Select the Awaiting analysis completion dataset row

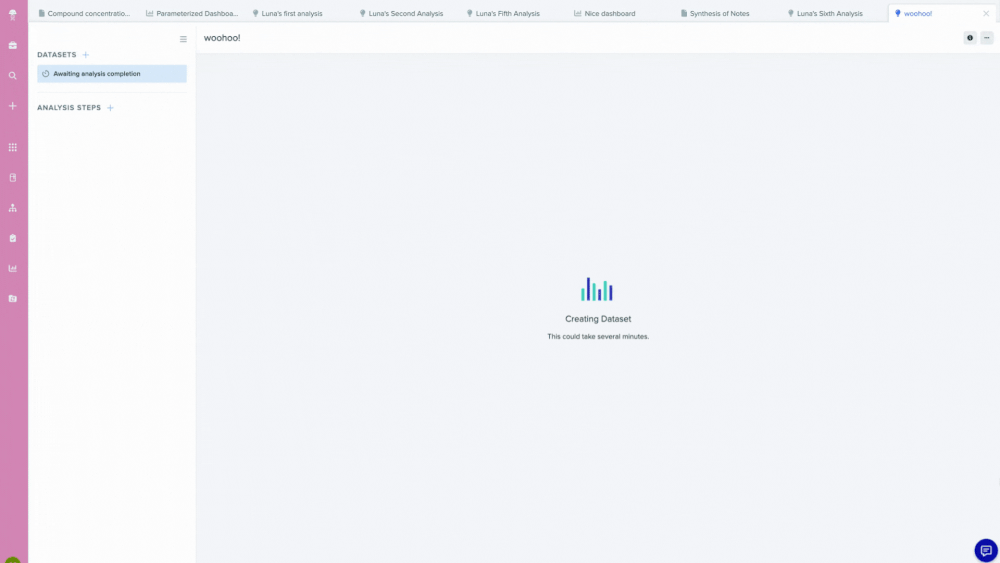(112, 74)
